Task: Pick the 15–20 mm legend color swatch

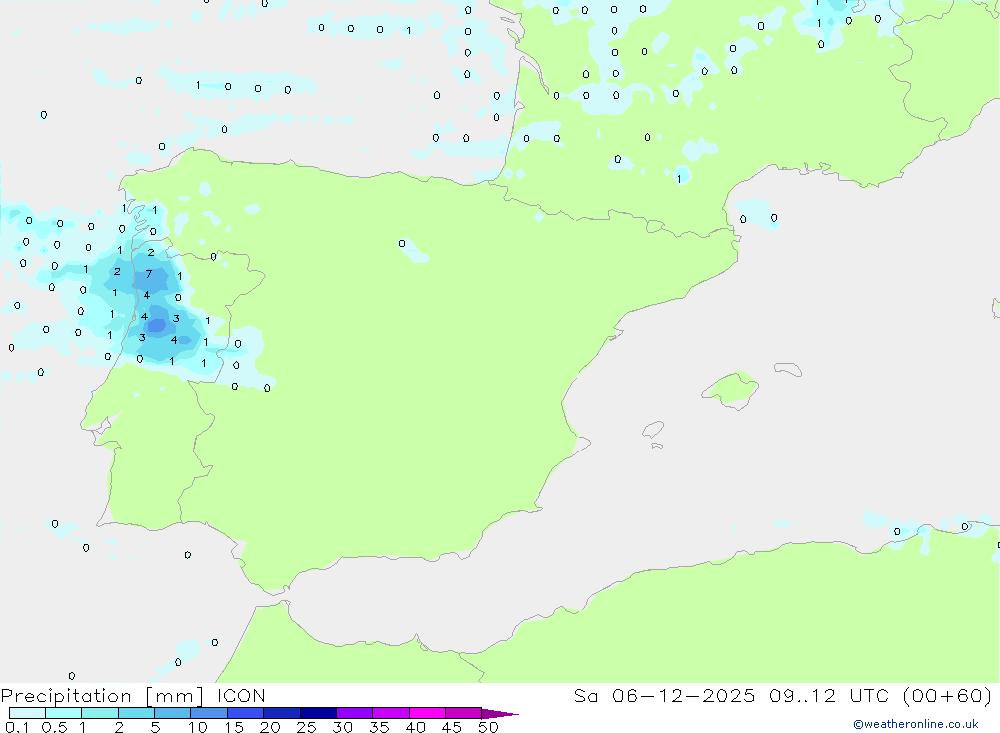Action: tap(245, 713)
